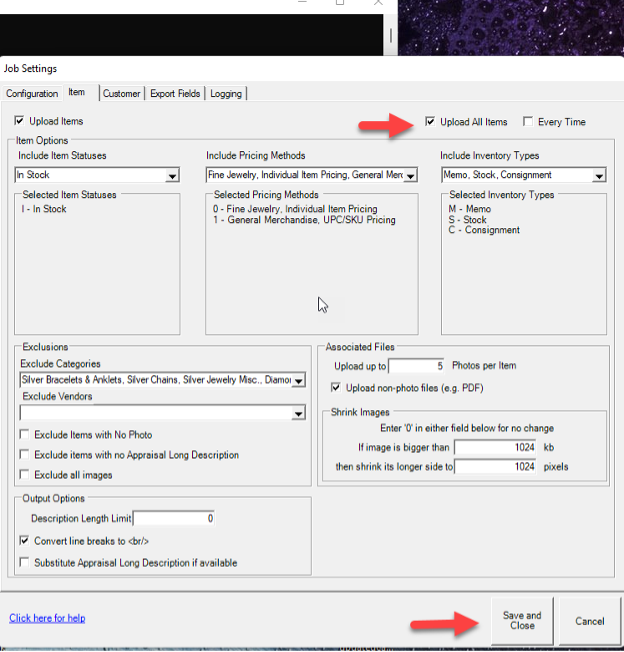Expand the Include Item Statuses dropdown
Screen dimensions: 624x652
point(172,176)
